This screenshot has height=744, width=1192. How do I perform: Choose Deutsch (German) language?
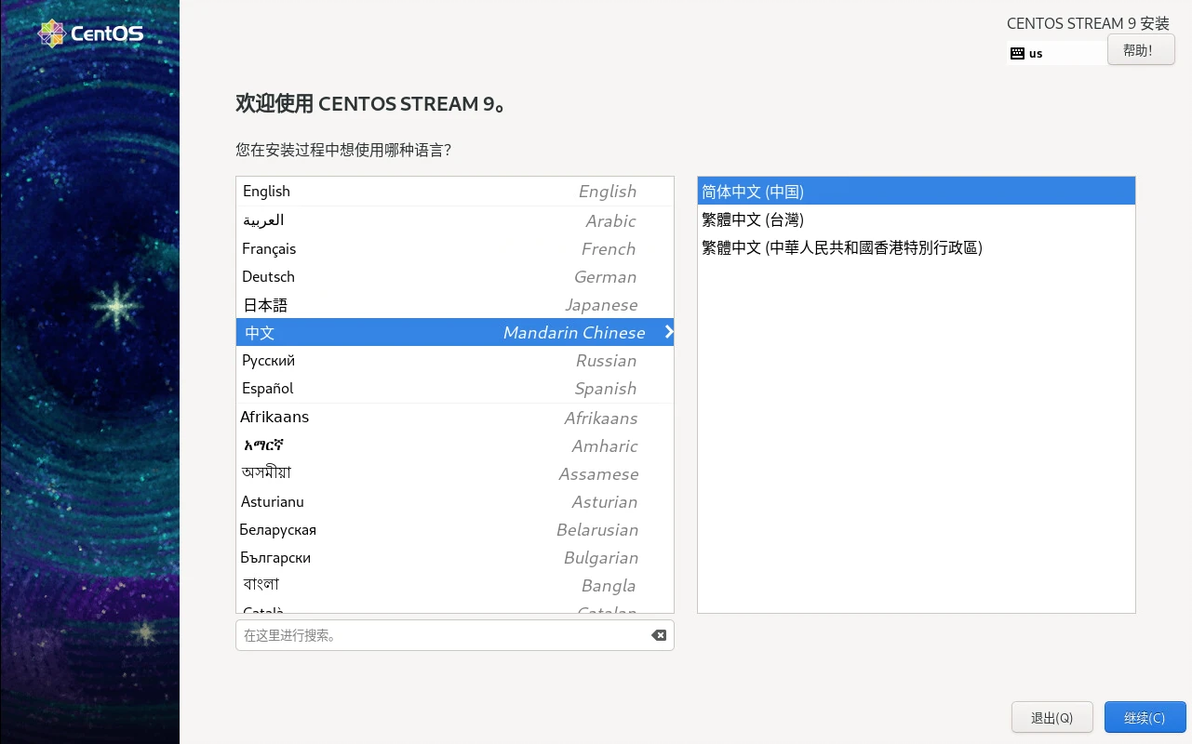pos(455,277)
